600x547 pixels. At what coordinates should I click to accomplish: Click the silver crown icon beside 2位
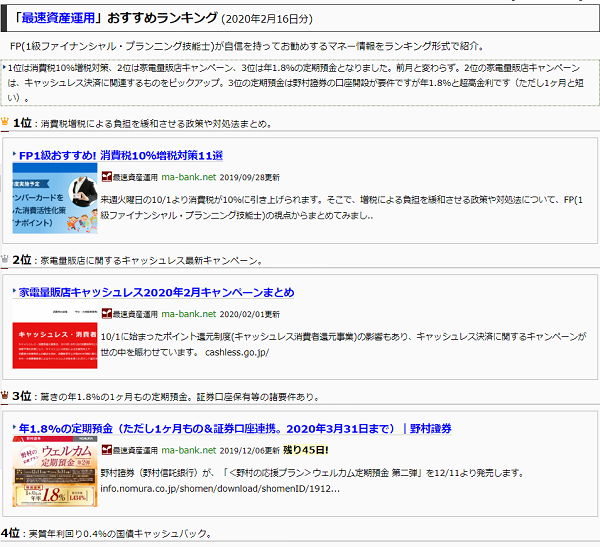5,259
